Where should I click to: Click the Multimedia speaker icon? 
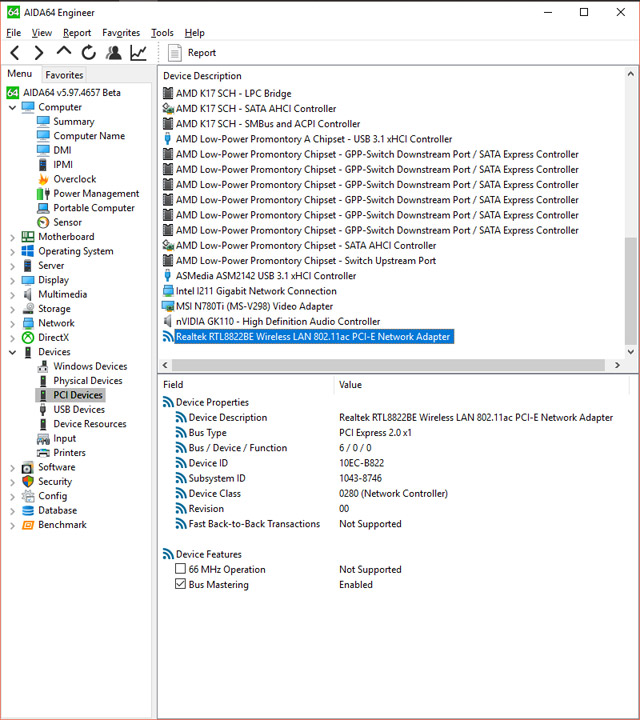tap(28, 294)
